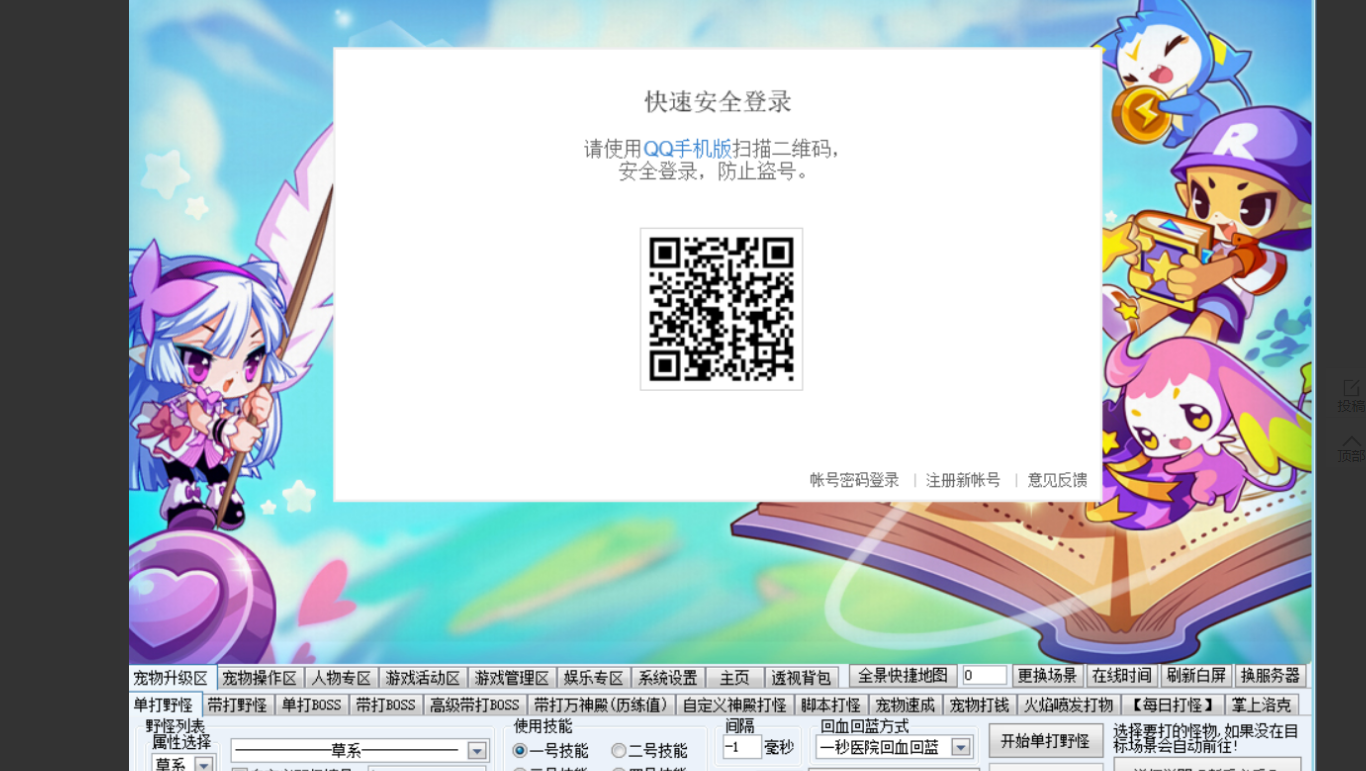Open the 游戏管理区 tab
Image resolution: width=1366 pixels, height=771 pixels.
click(512, 678)
